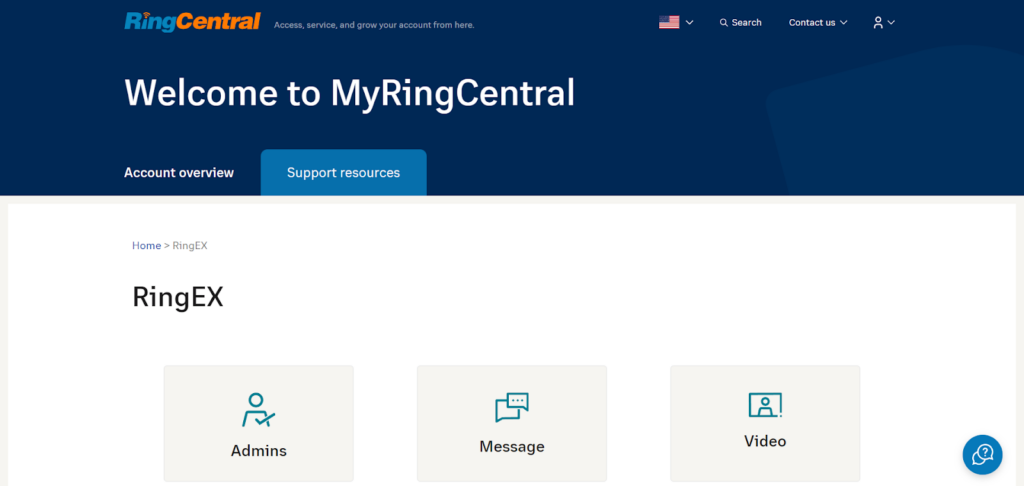Go to the Home breadcrumb link
Viewport: 1024px width, 486px height.
(x=146, y=245)
